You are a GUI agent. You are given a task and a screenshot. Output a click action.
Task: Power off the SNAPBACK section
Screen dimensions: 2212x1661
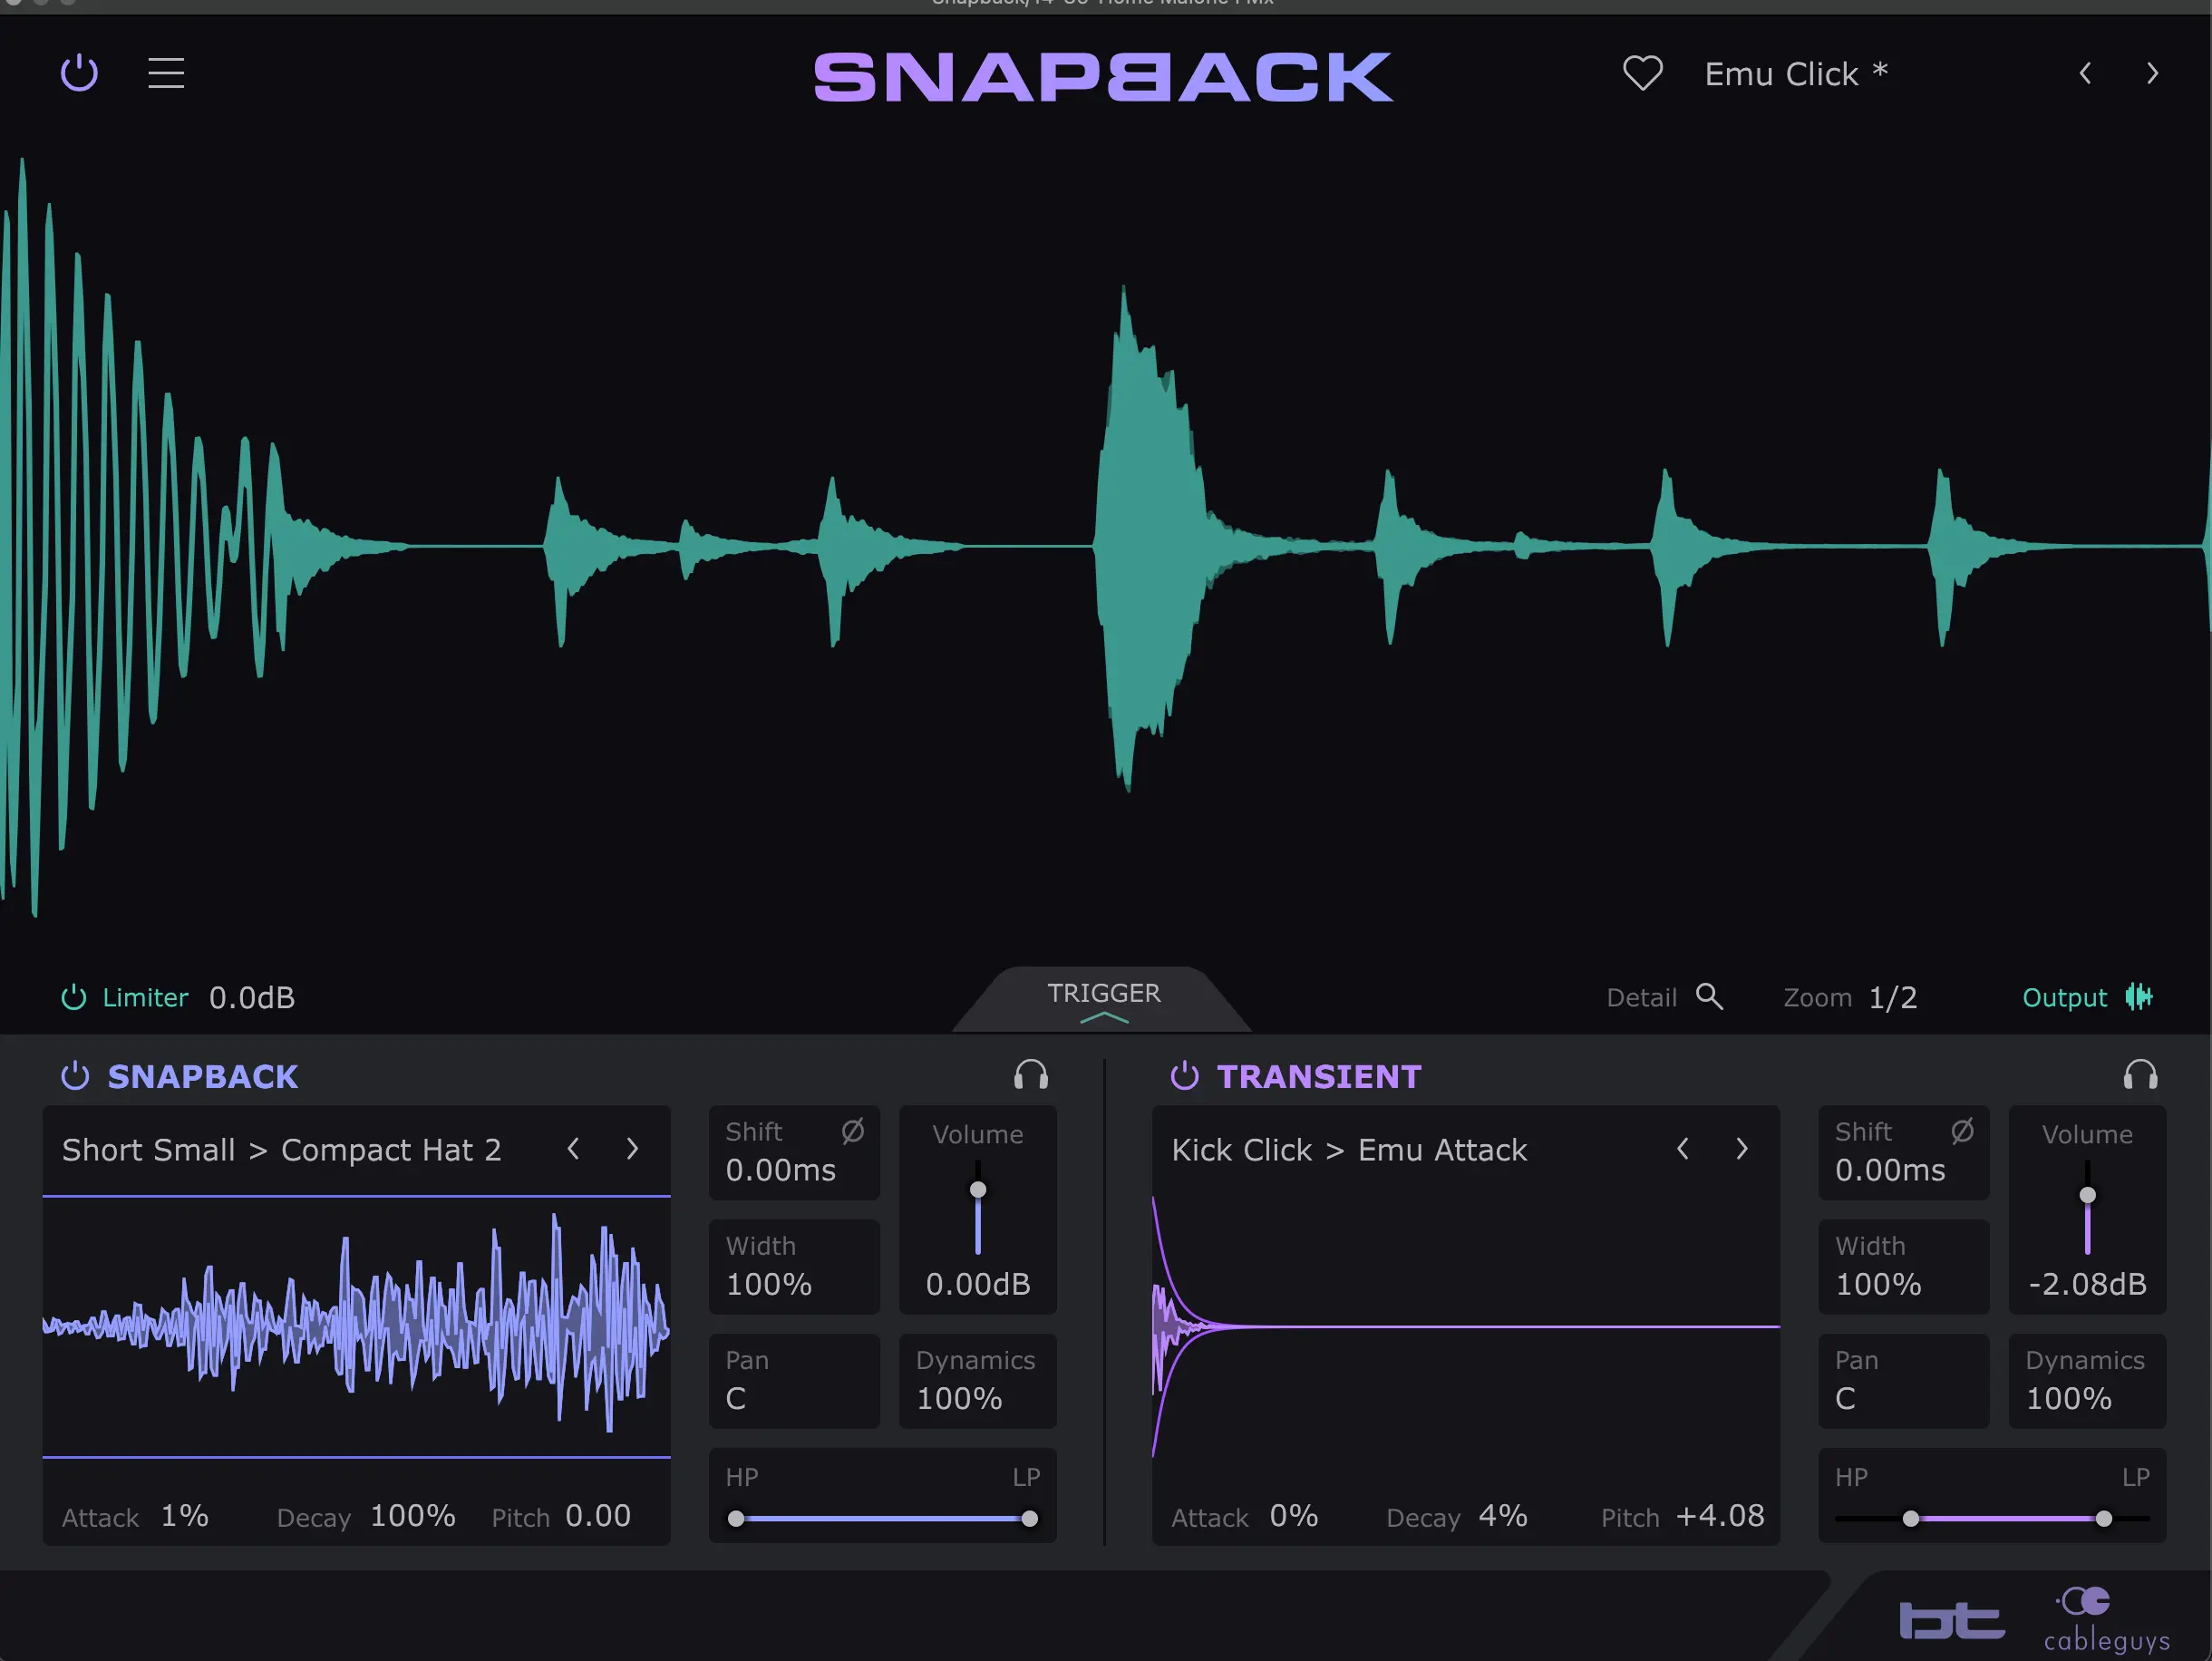(75, 1075)
